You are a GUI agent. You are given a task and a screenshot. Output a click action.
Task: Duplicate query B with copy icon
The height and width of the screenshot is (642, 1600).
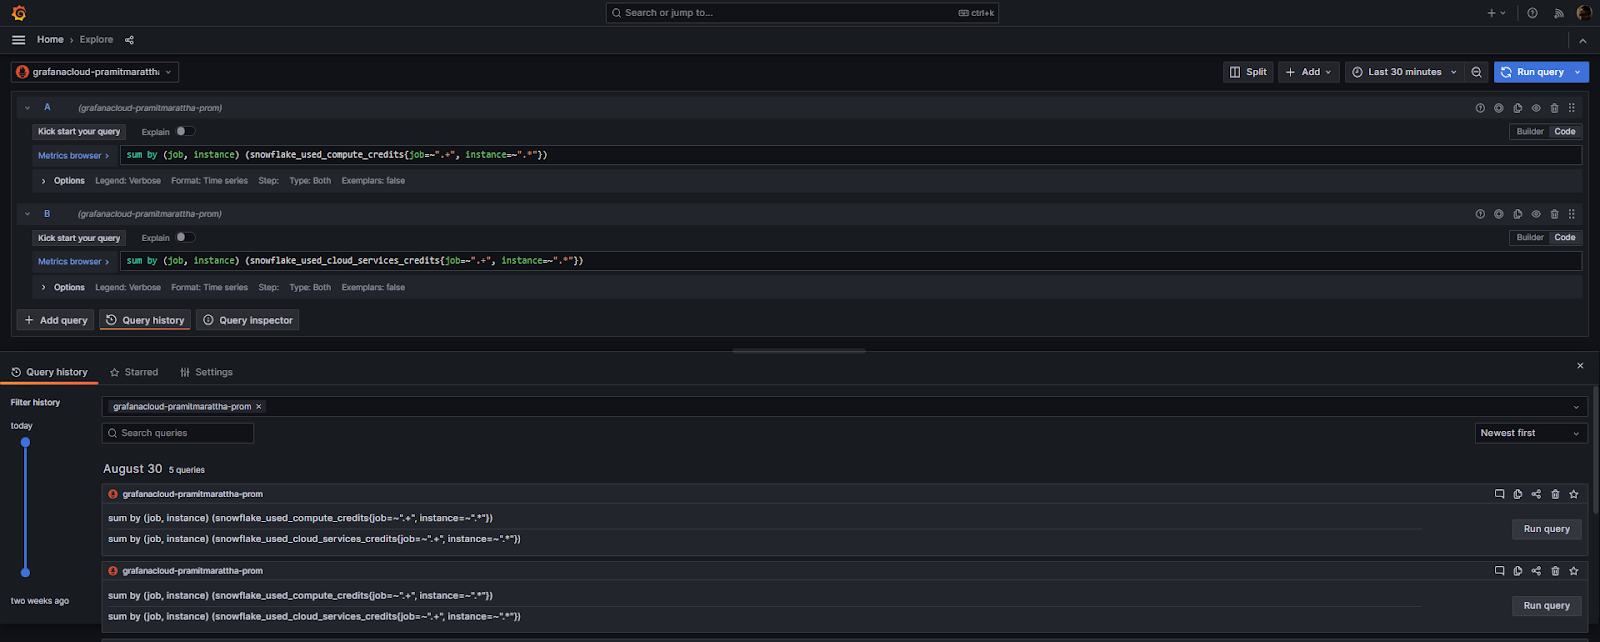(1518, 214)
